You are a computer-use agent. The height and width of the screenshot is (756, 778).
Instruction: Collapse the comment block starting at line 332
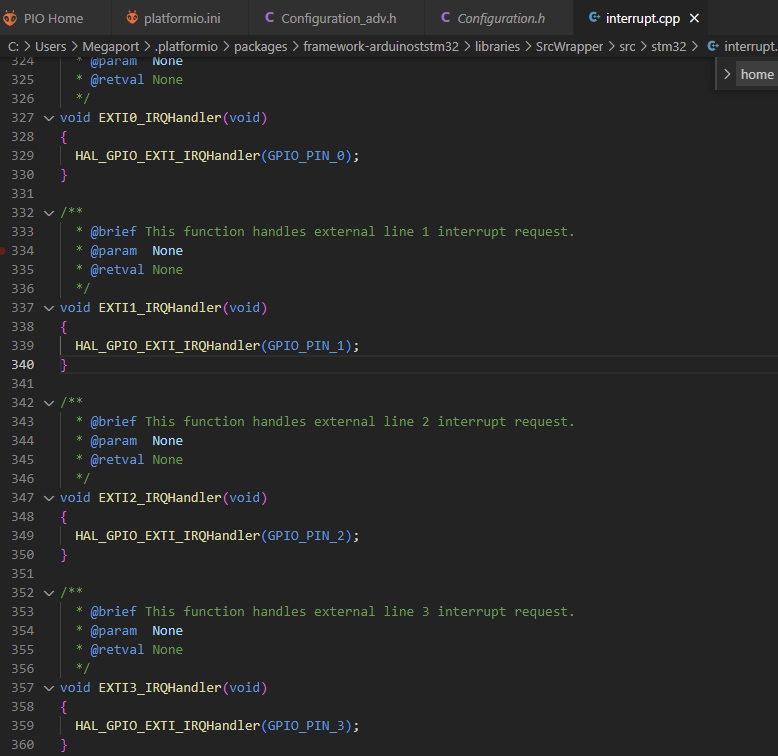click(x=49, y=213)
